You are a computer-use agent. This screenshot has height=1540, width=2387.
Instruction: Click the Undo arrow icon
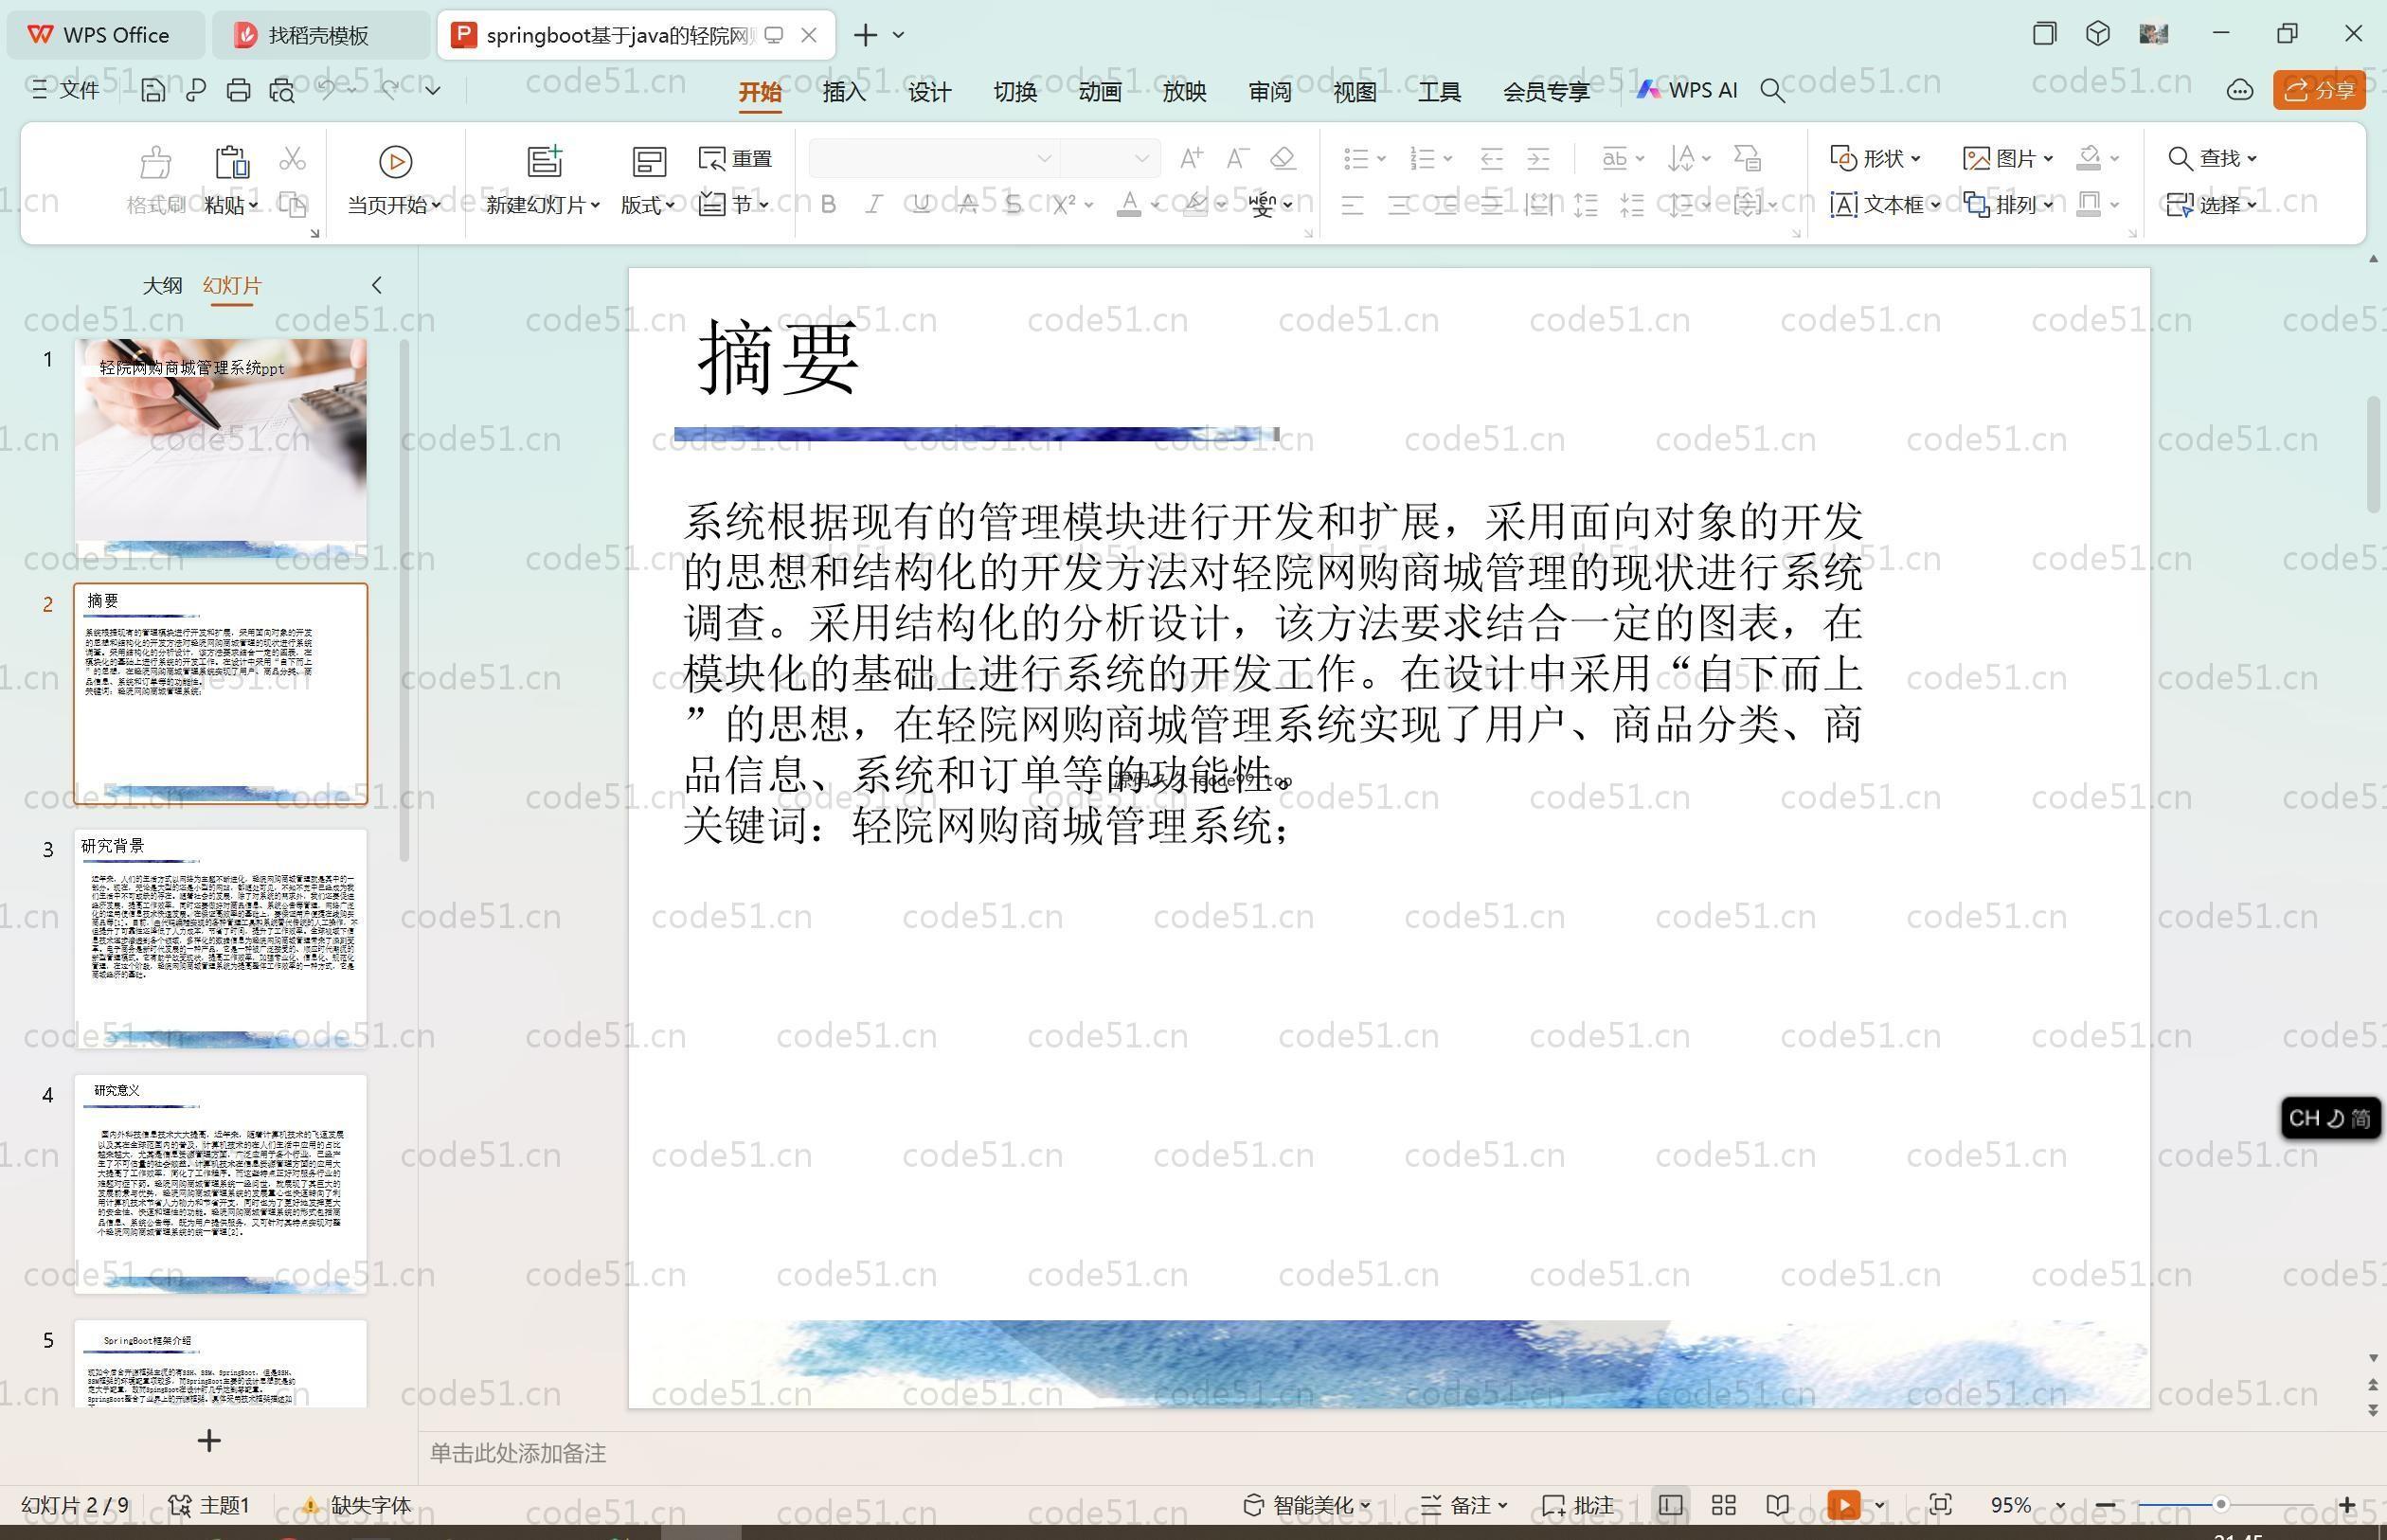click(327, 90)
